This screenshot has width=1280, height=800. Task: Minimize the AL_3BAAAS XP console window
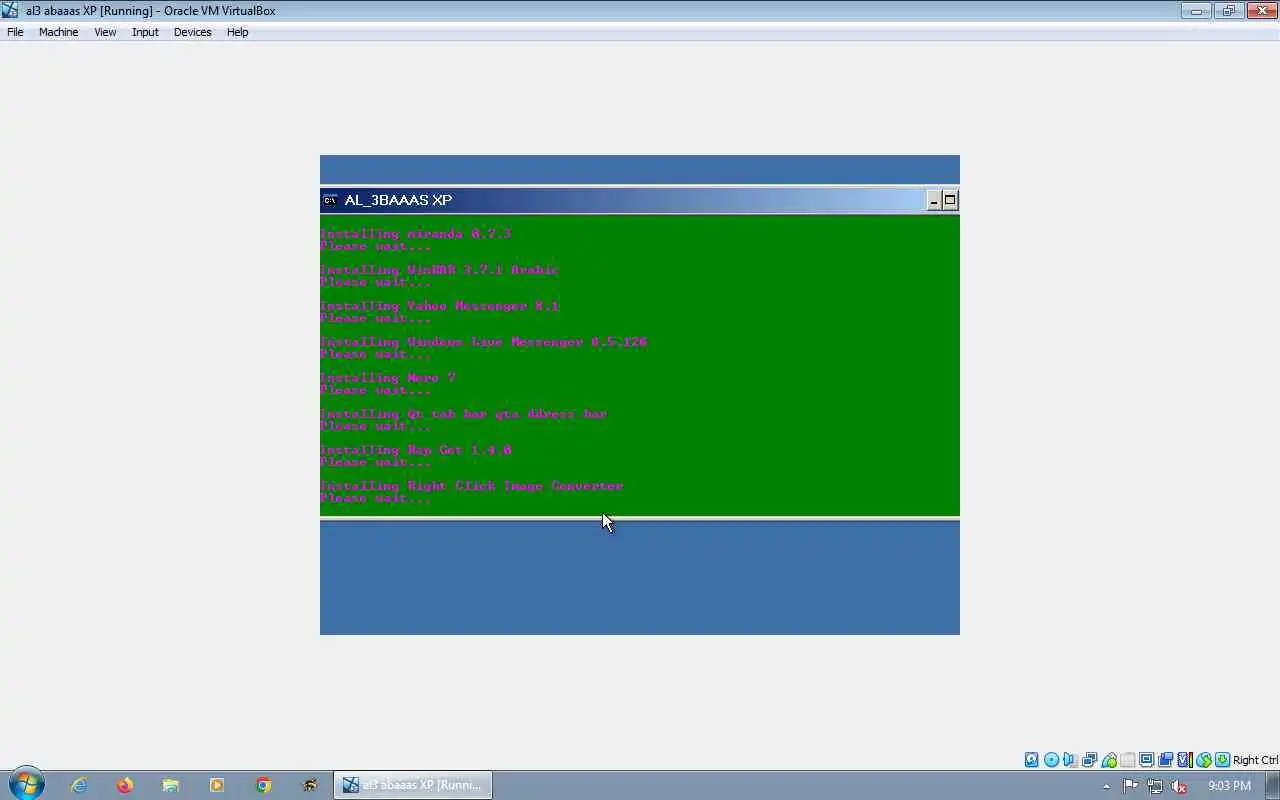(934, 200)
